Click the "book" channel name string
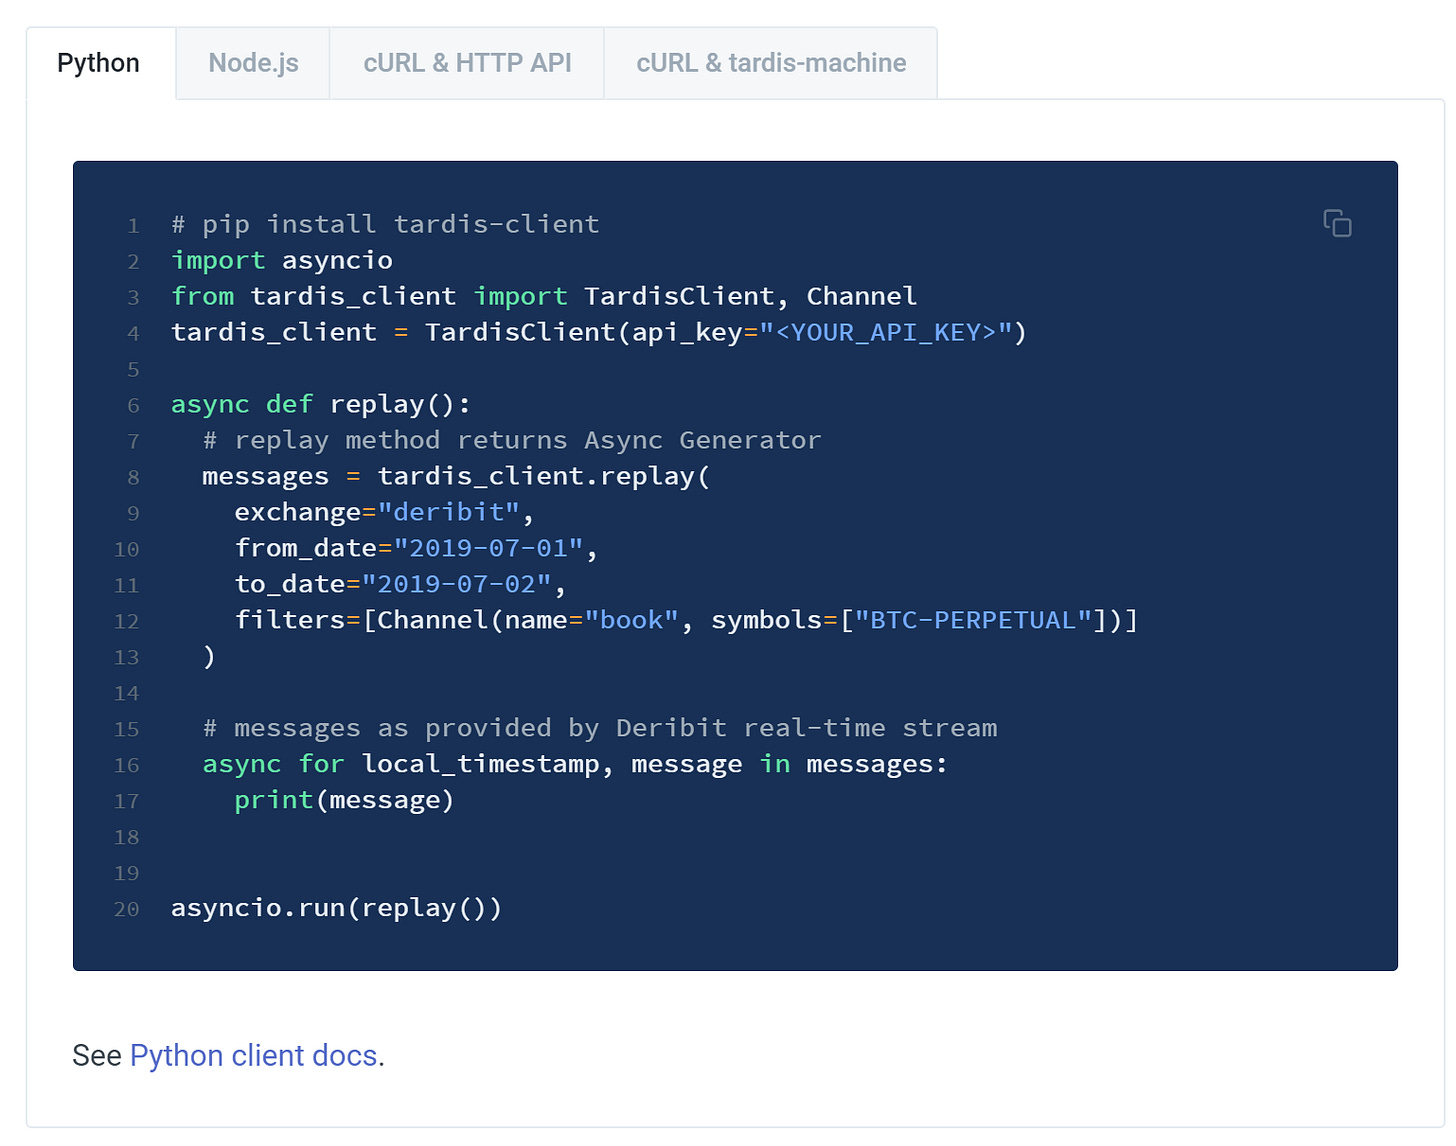 pyautogui.click(x=632, y=620)
